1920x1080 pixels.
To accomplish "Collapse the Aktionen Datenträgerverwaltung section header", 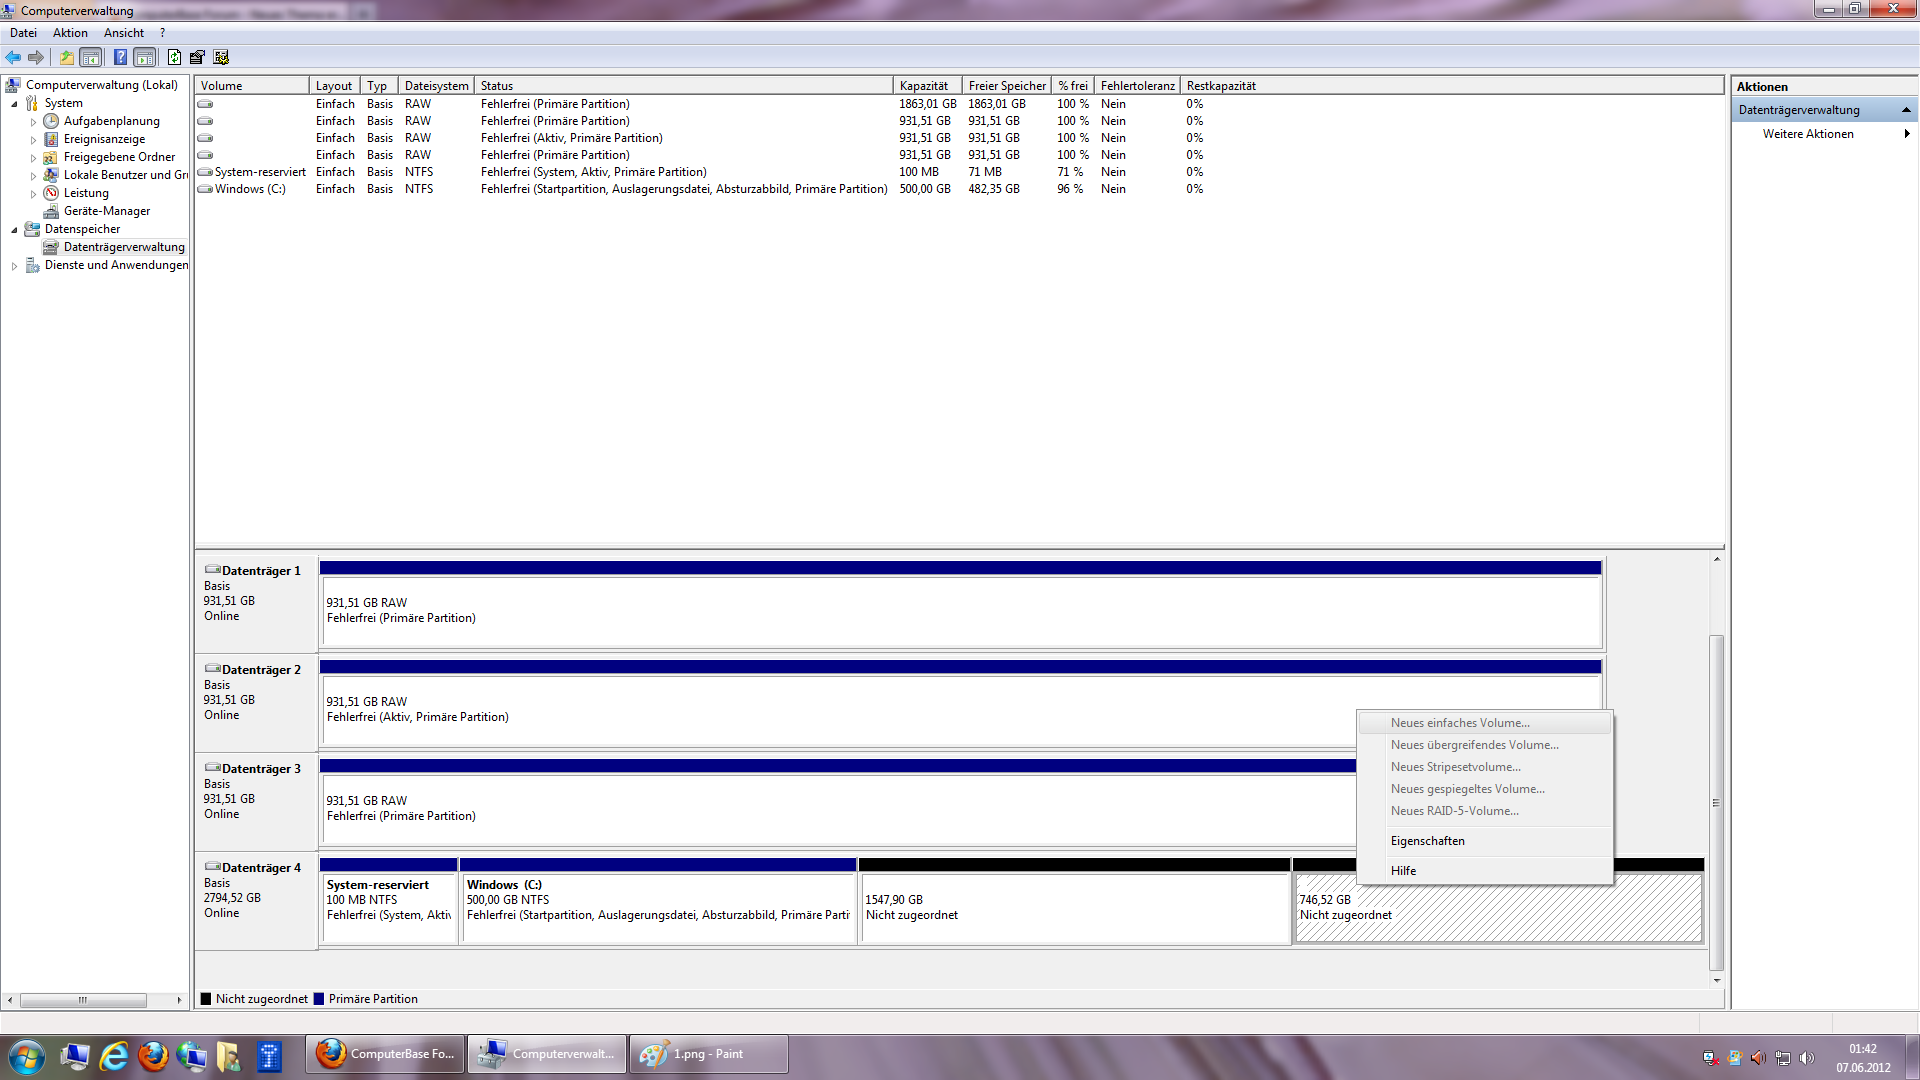I will 1905,110.
